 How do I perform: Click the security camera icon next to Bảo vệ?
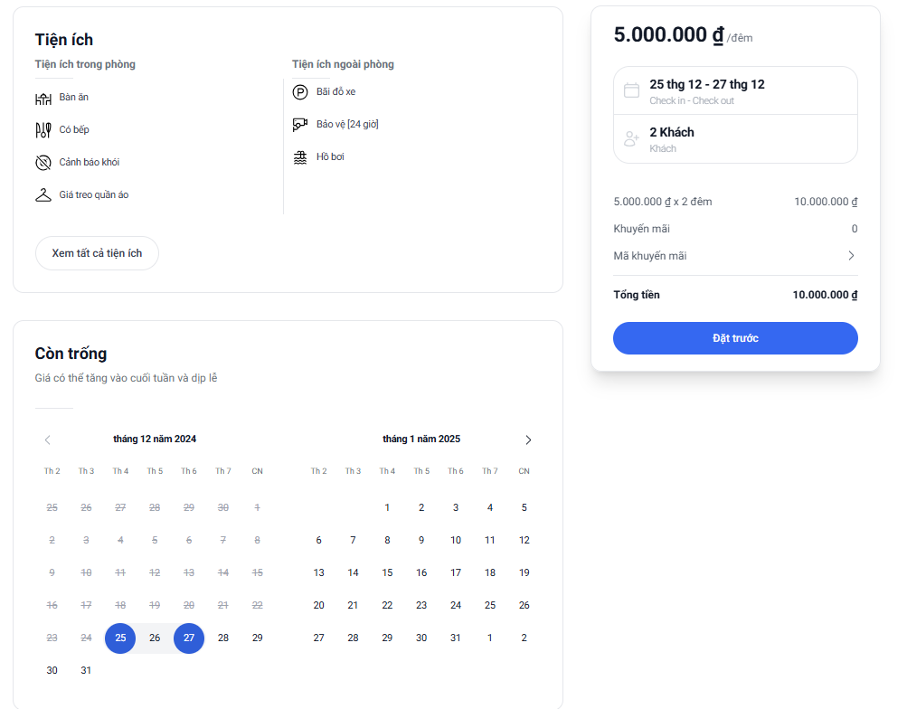coord(300,125)
